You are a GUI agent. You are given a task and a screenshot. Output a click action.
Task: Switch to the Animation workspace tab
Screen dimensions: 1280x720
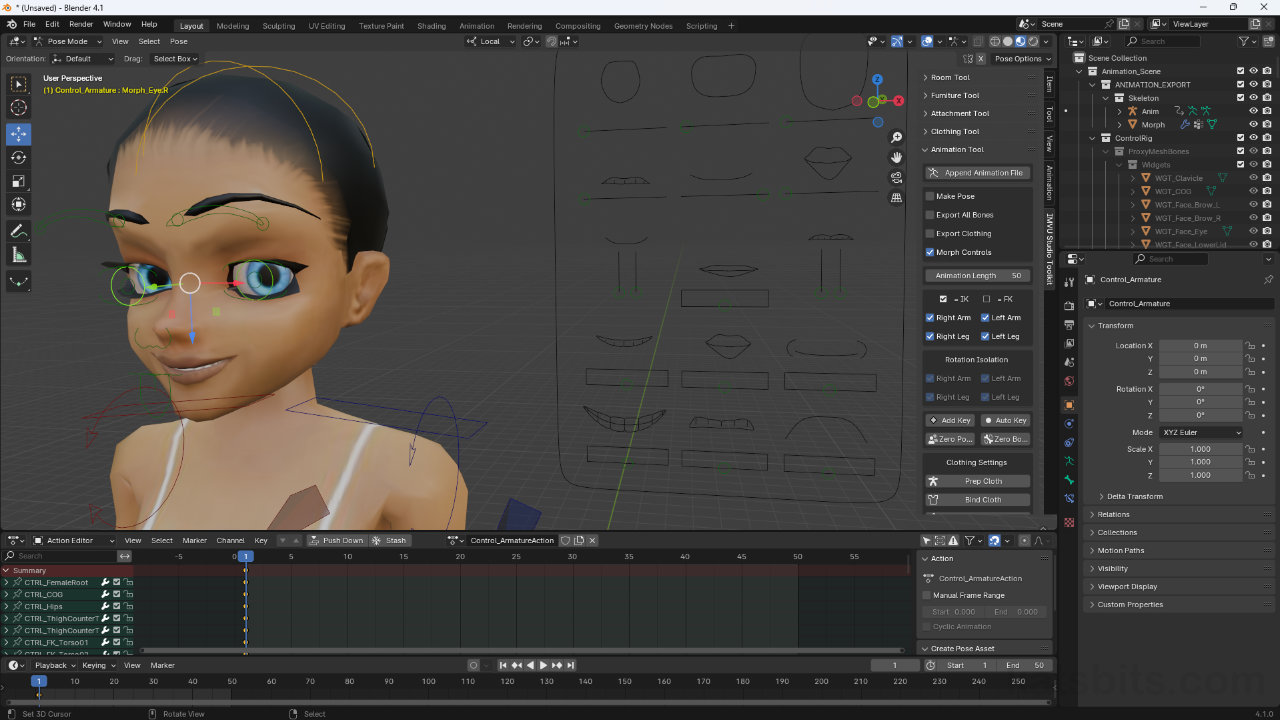[476, 26]
